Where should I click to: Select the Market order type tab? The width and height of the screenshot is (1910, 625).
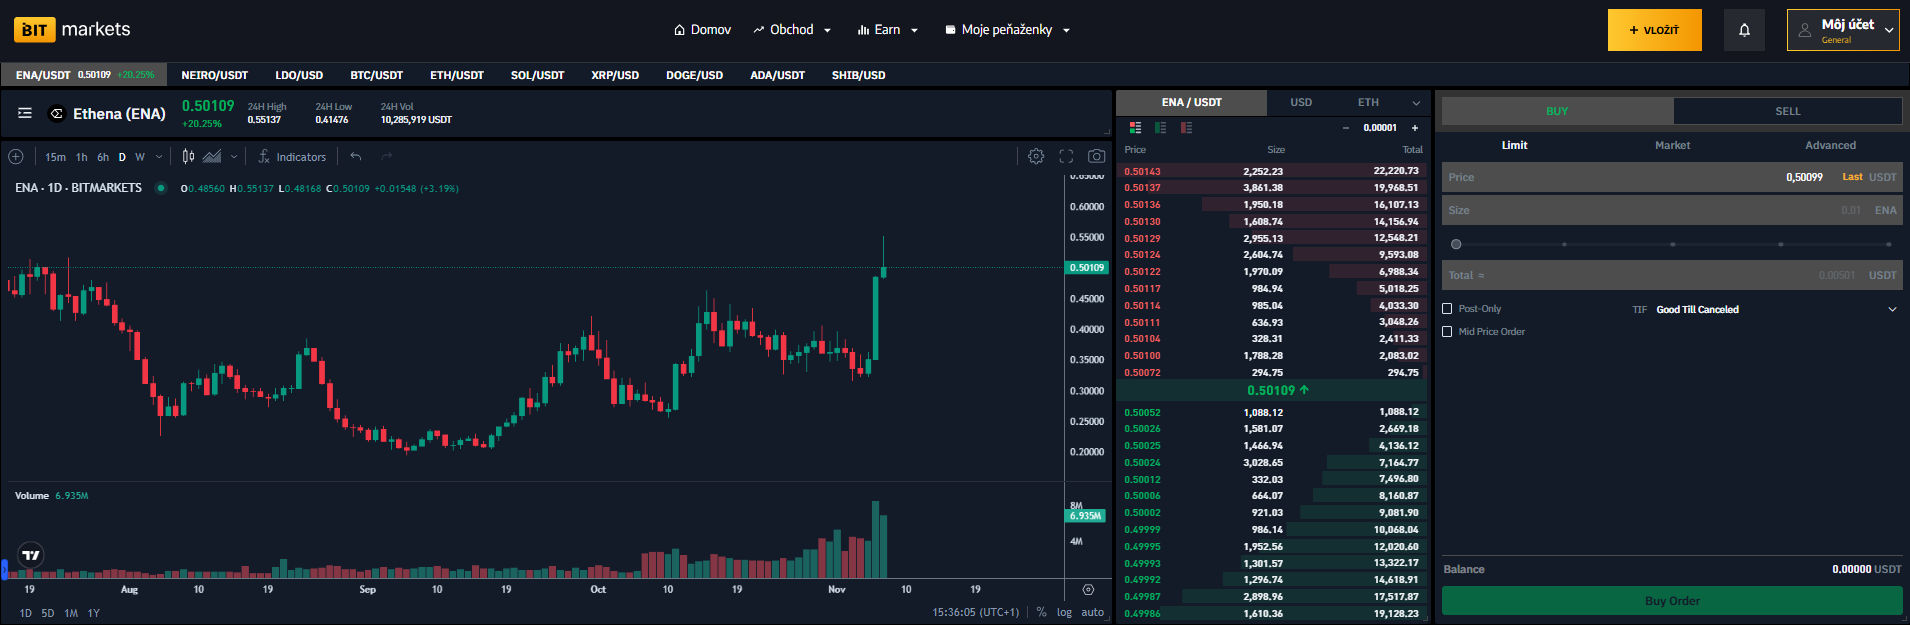[1672, 146]
